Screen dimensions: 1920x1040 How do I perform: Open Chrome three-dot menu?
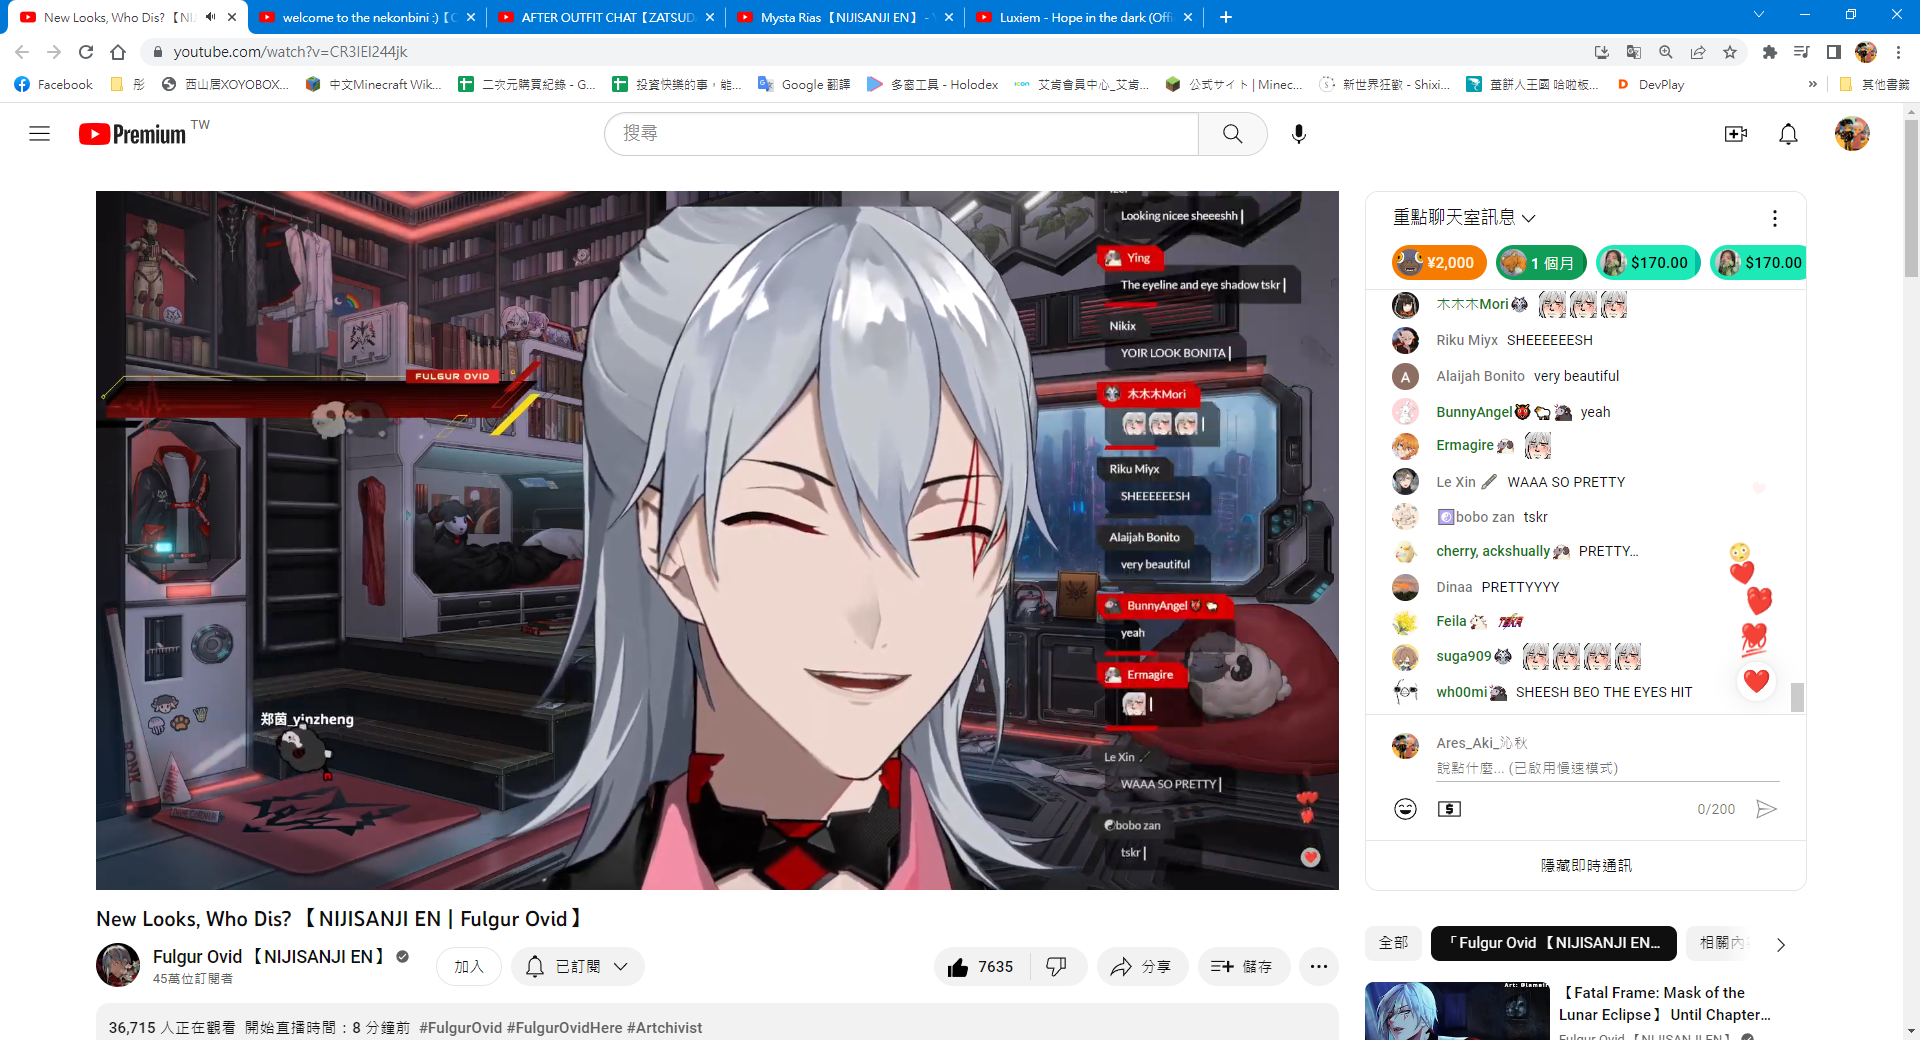pos(1898,52)
